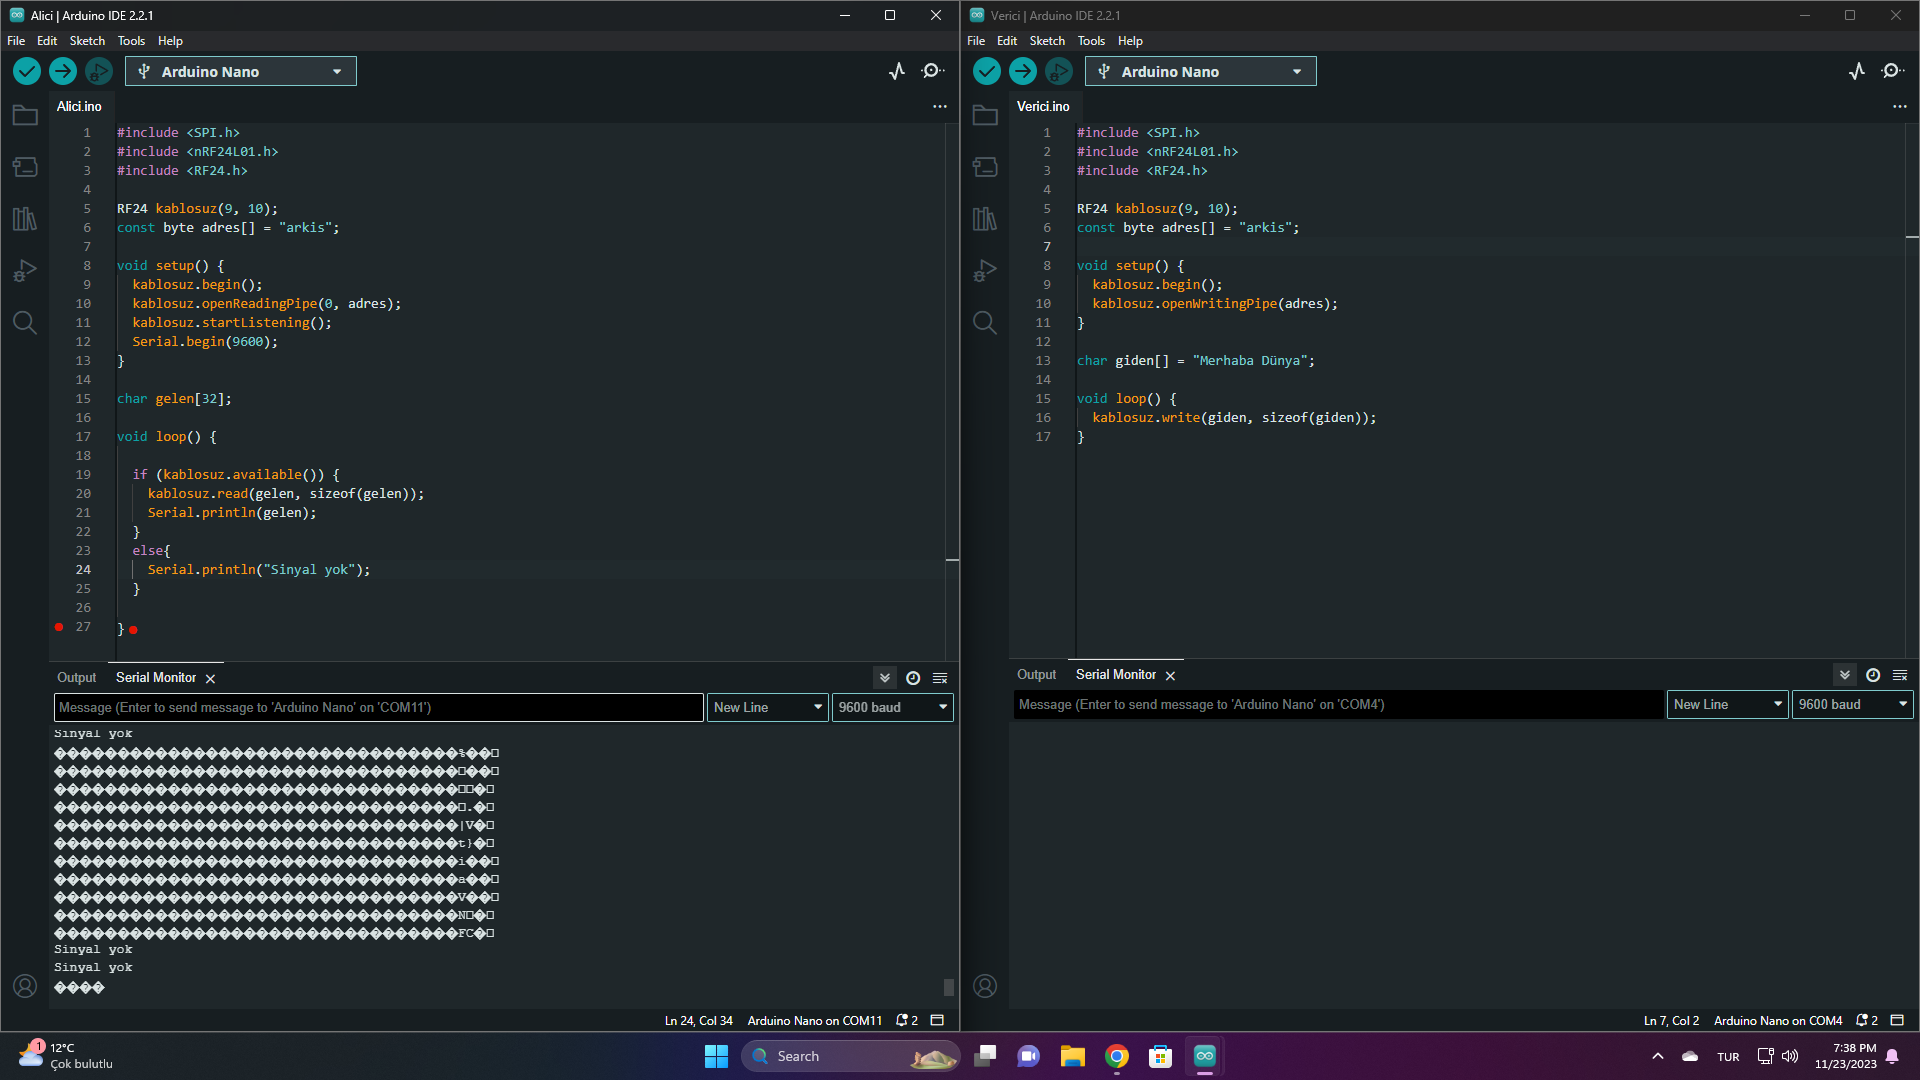1920x1080 pixels.
Task: Toggle autoscroll in Verici Serial Monitor
Action: [1845, 675]
